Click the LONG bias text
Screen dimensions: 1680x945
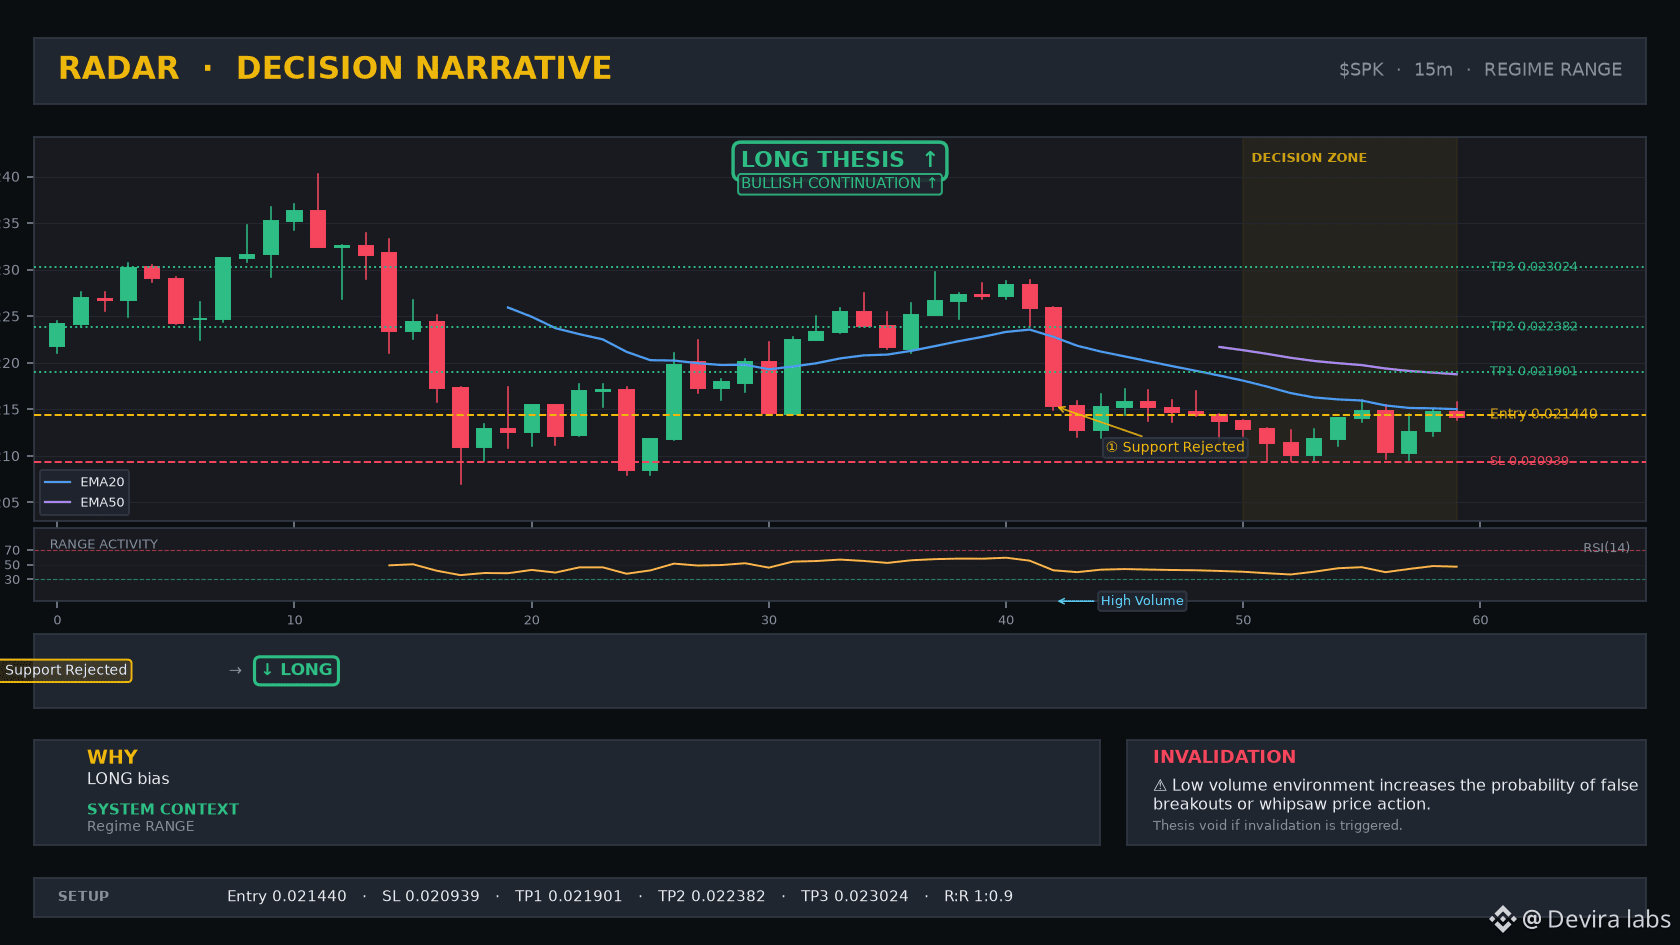pos(128,779)
